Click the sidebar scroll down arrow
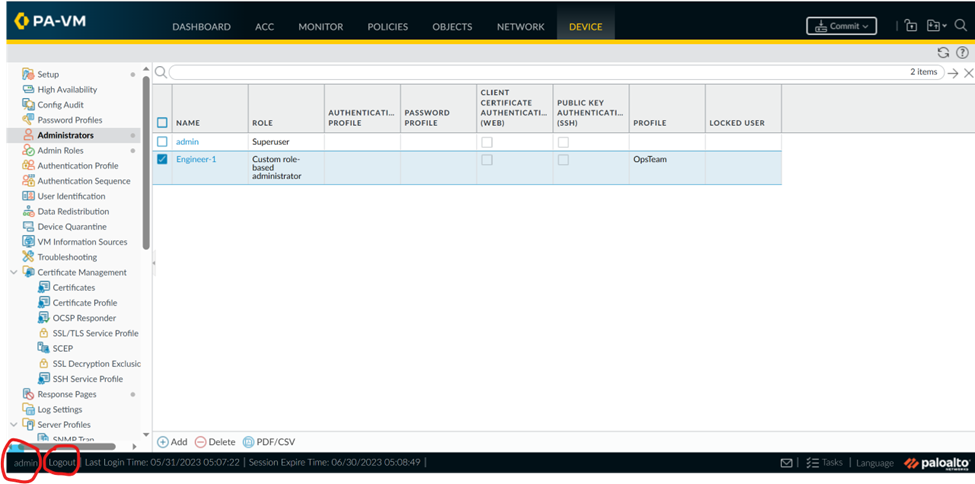The image size is (975, 484). tap(146, 434)
